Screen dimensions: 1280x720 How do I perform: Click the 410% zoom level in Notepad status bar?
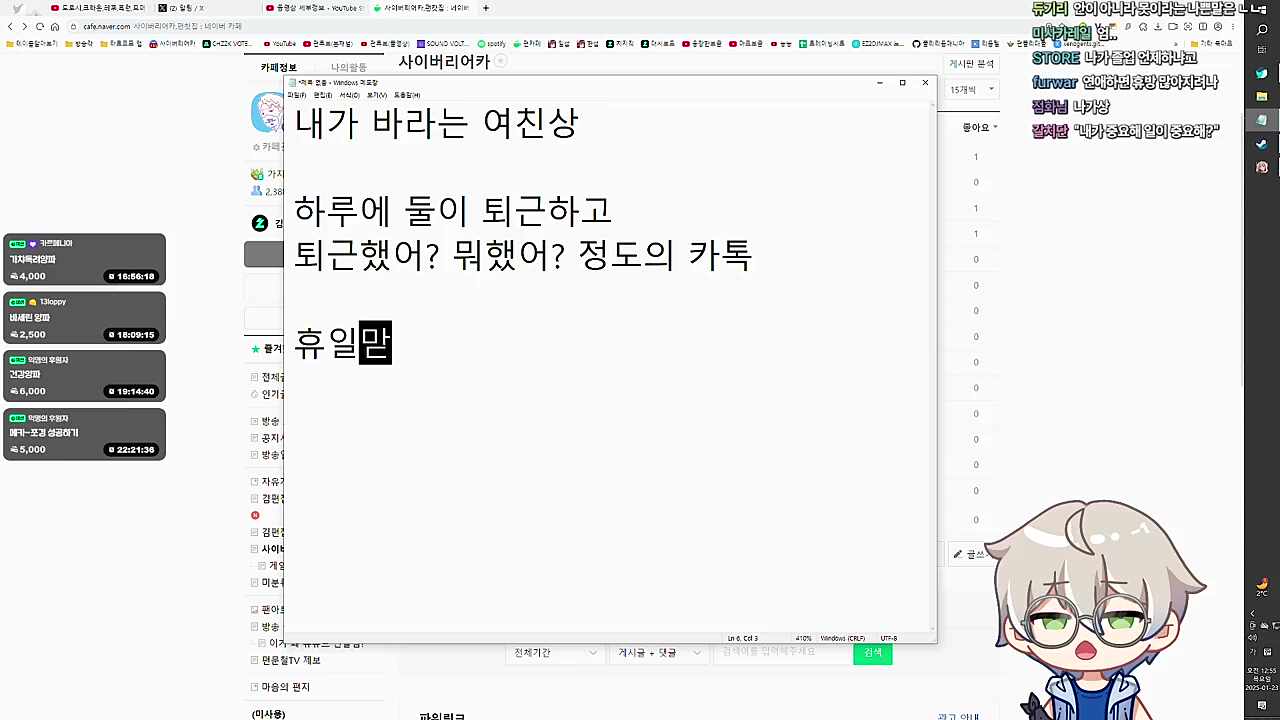pyautogui.click(x=803, y=638)
